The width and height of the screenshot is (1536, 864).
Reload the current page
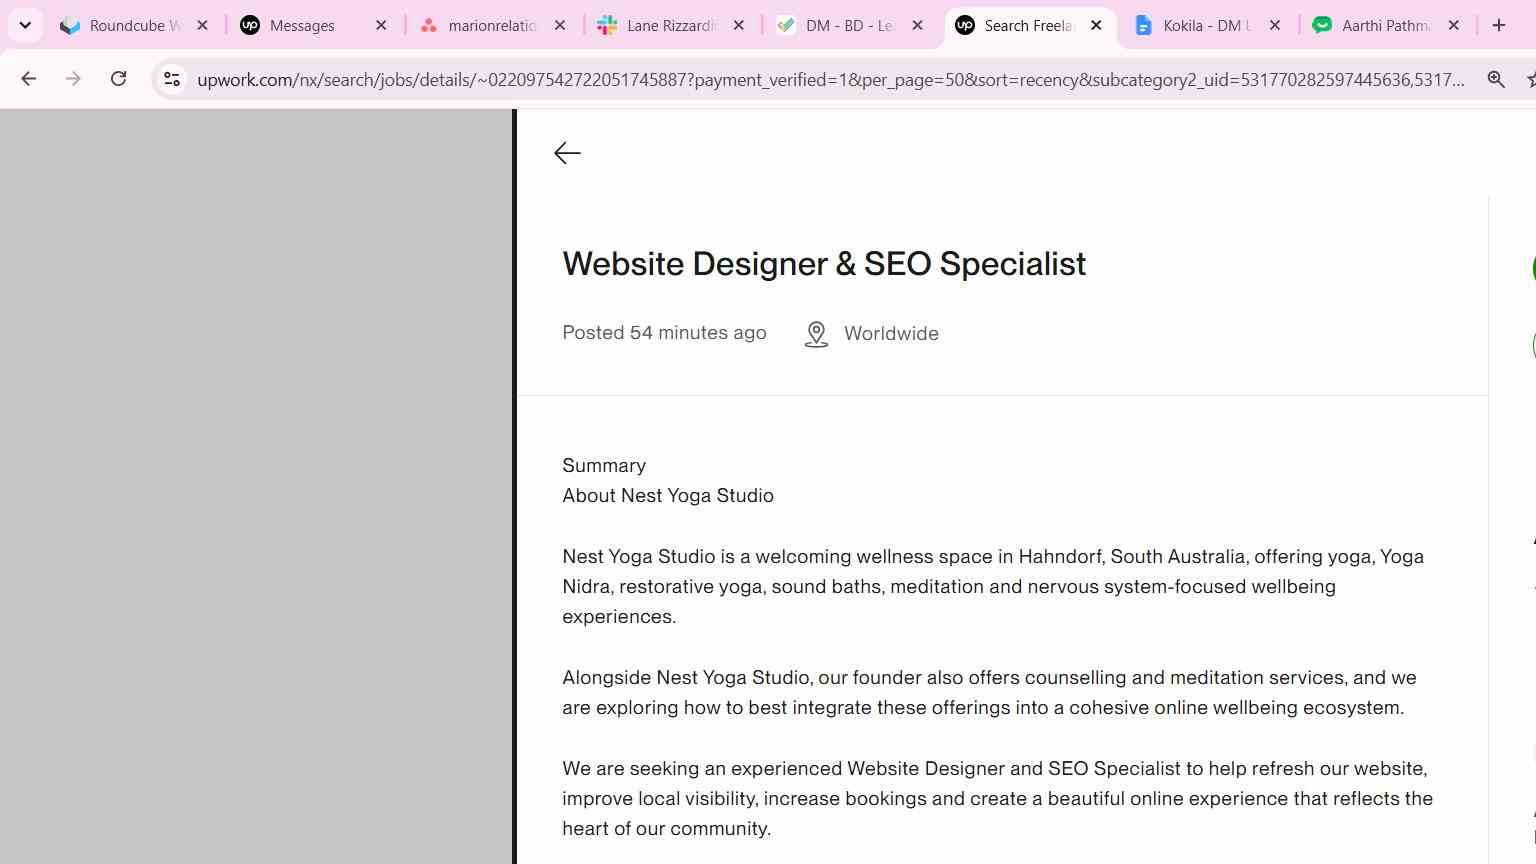click(x=118, y=79)
